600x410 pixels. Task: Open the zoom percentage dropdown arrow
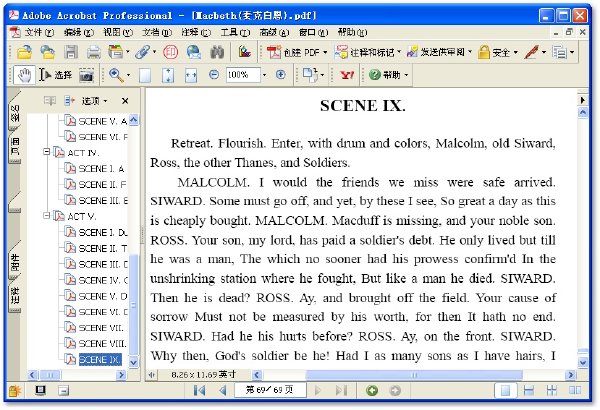pos(264,75)
